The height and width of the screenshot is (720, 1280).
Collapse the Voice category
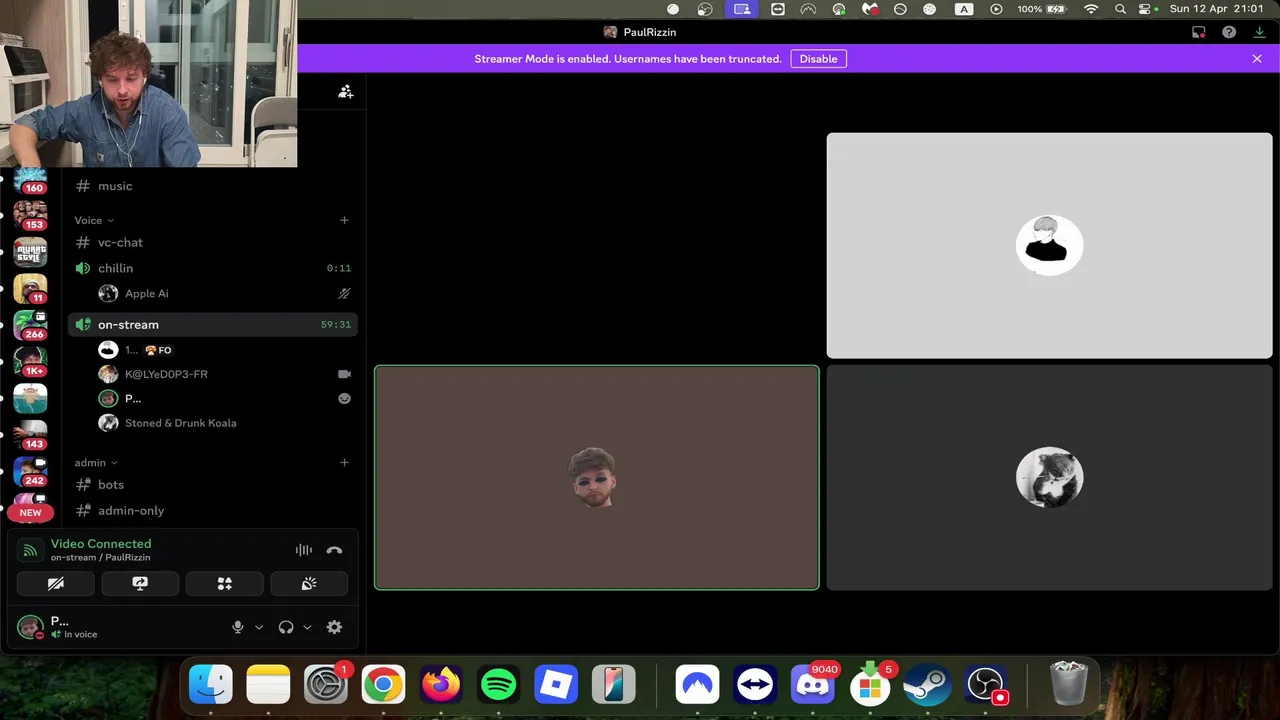[x=94, y=220]
